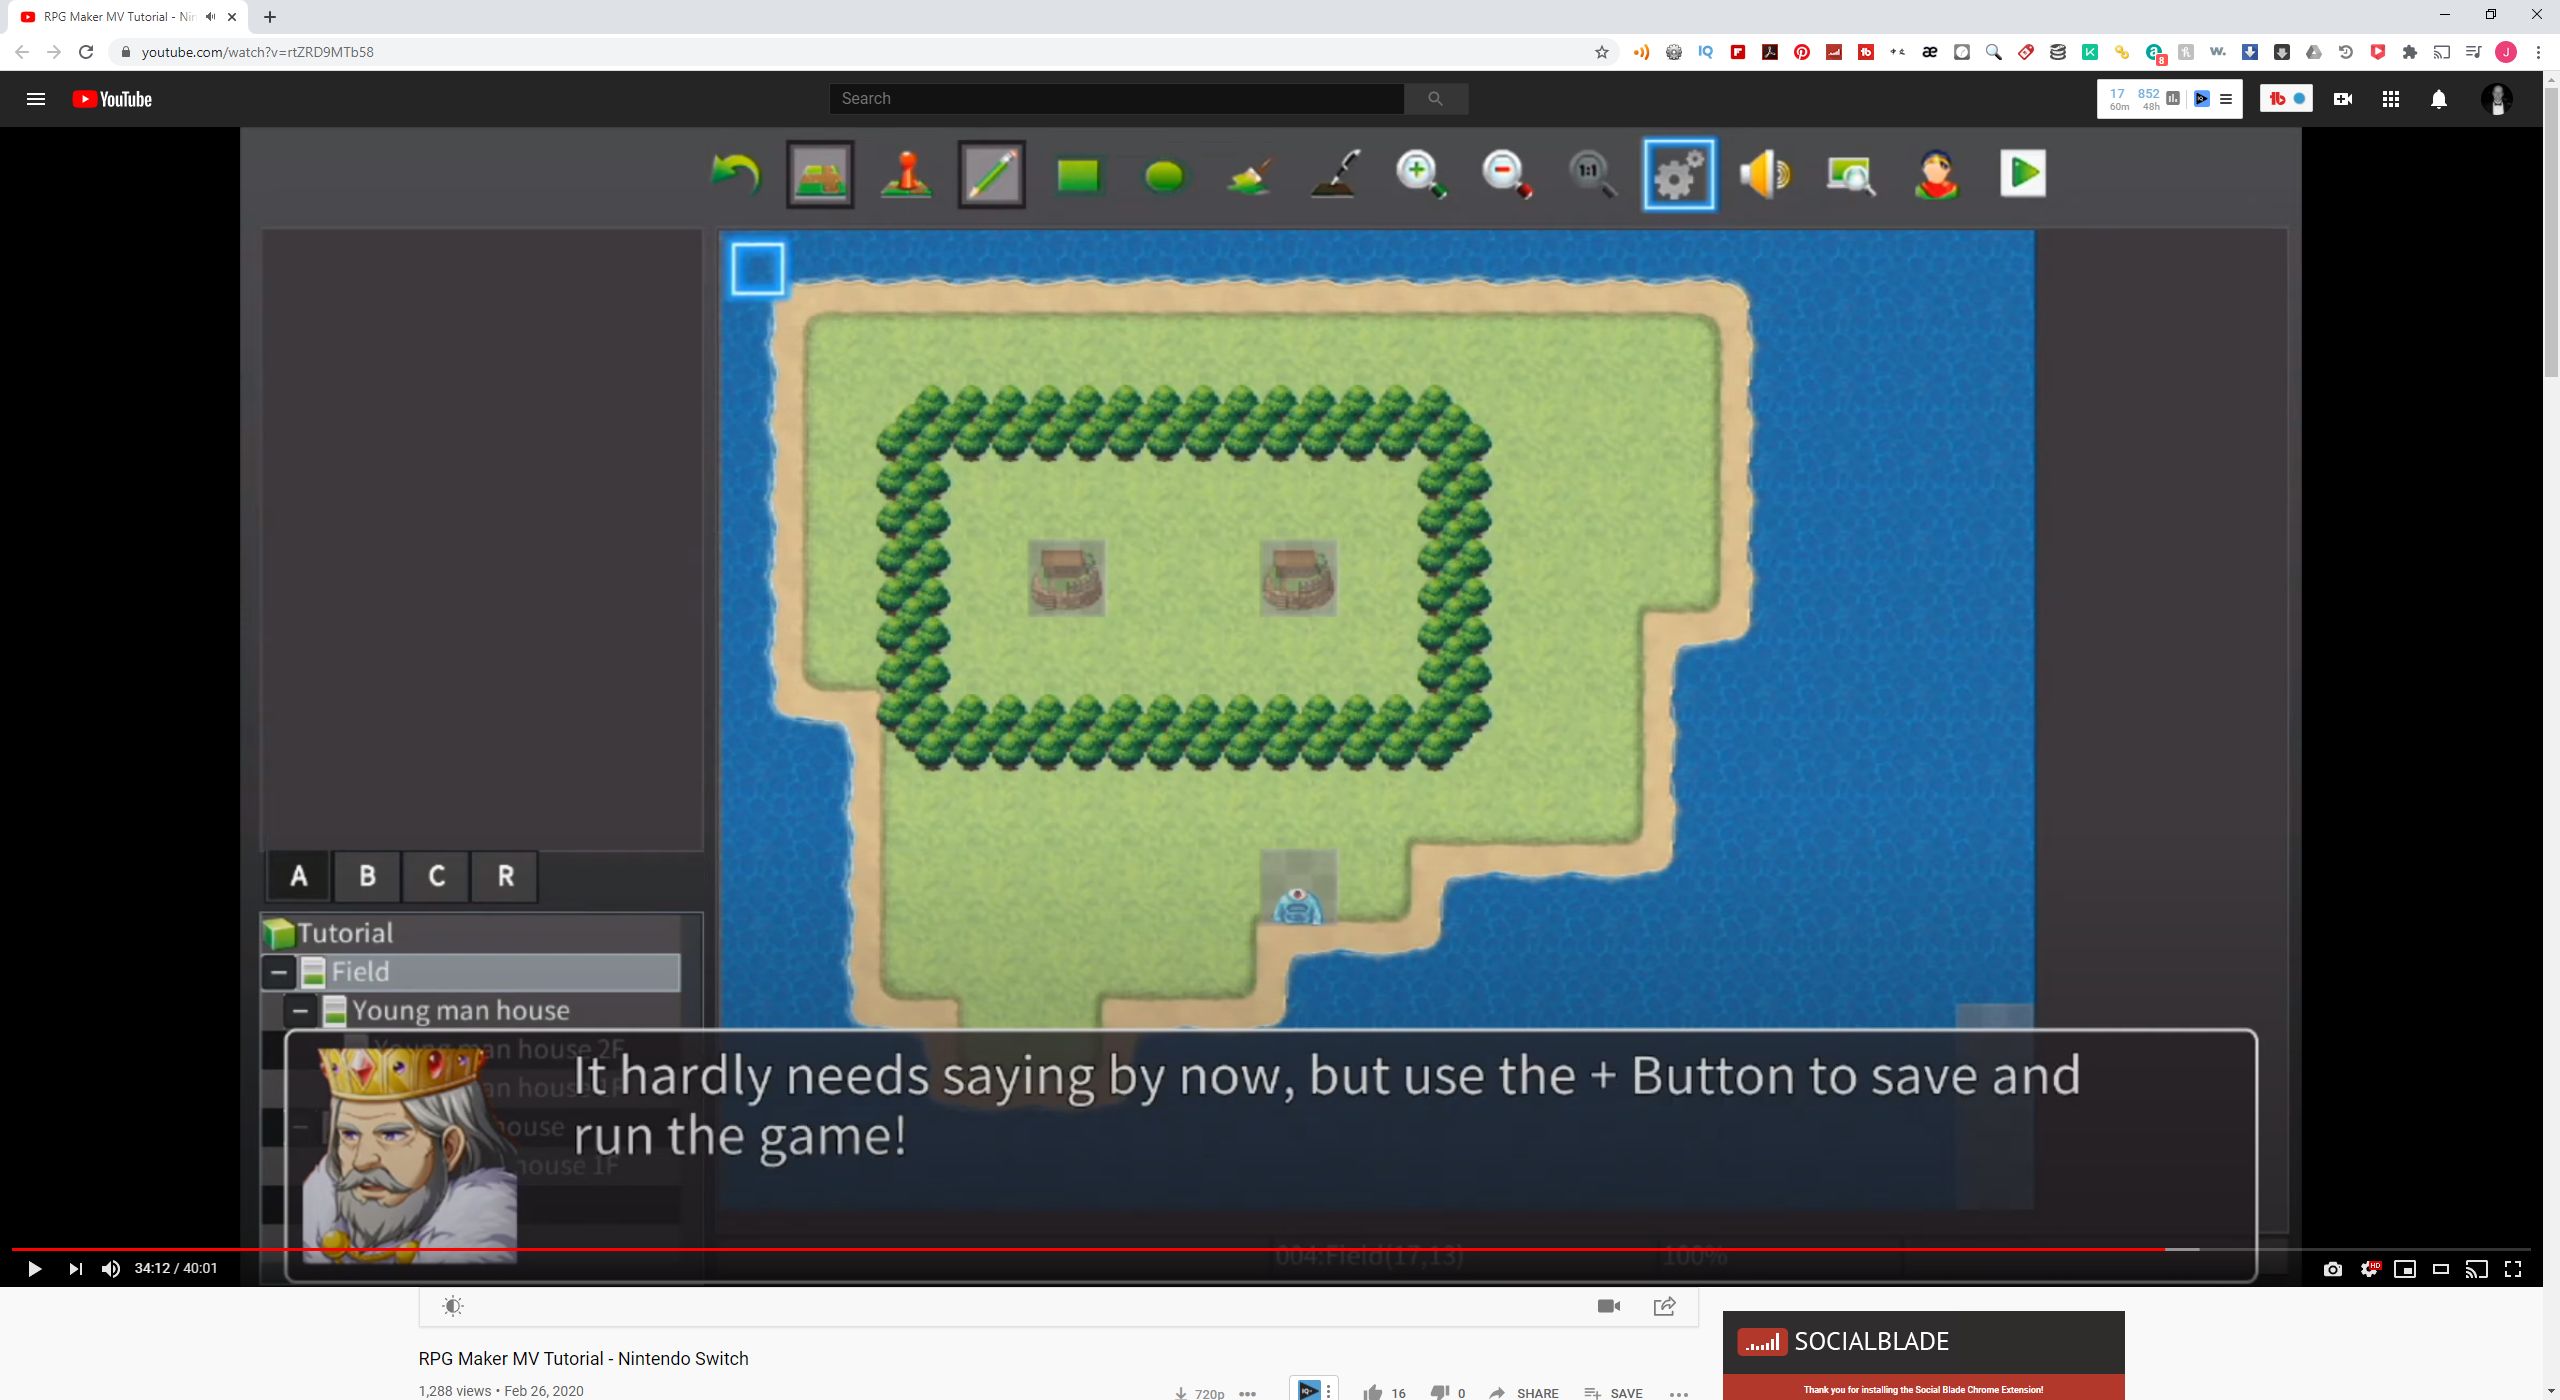Toggle the brightness icon under the player
Image resolution: width=2560 pixels, height=1400 pixels.
click(453, 1306)
